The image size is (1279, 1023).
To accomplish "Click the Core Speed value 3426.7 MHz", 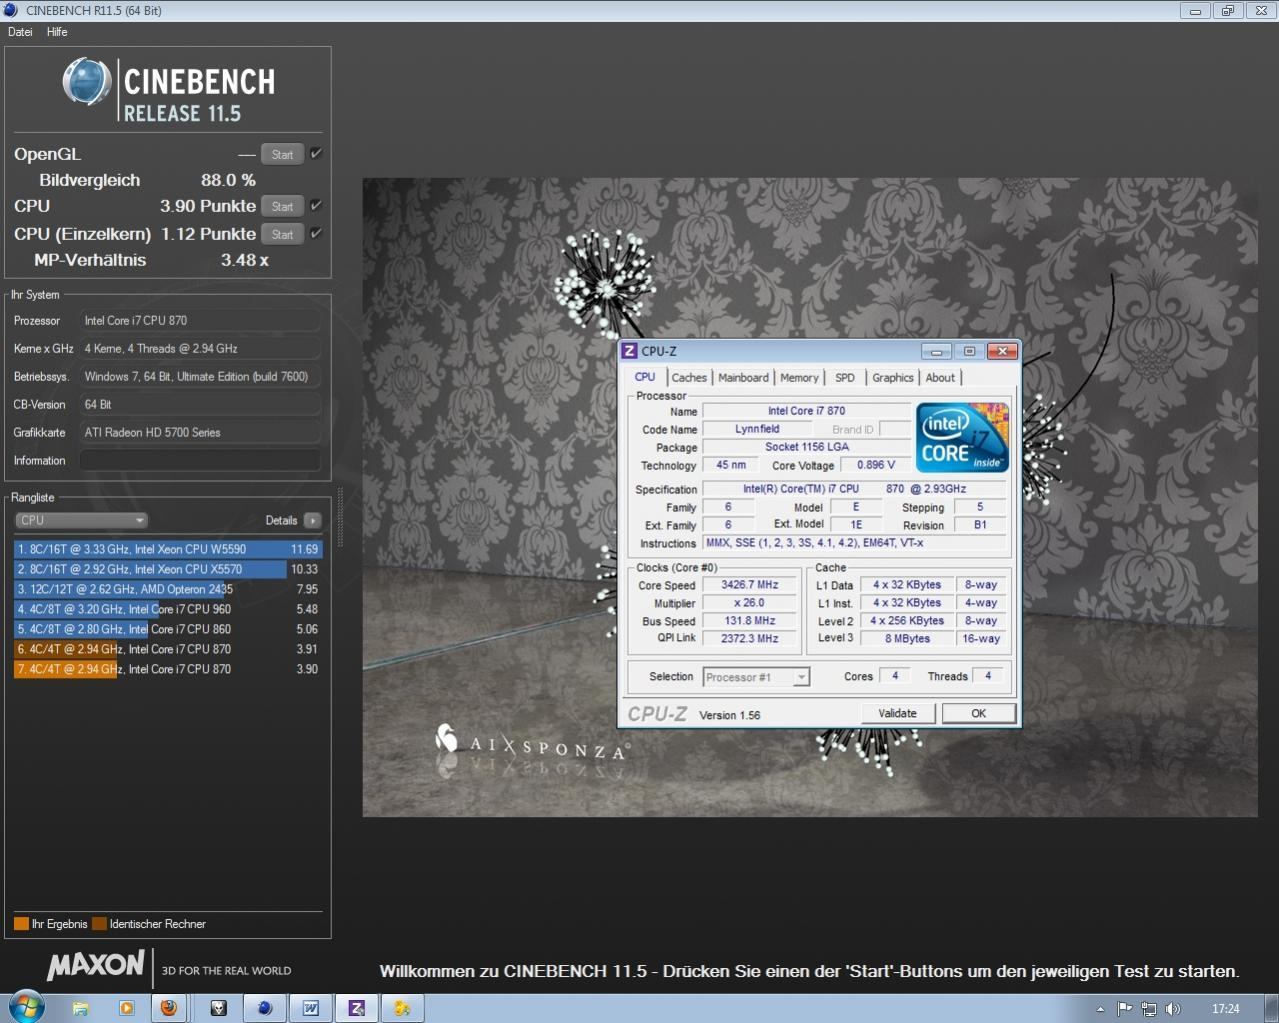I will coord(750,585).
